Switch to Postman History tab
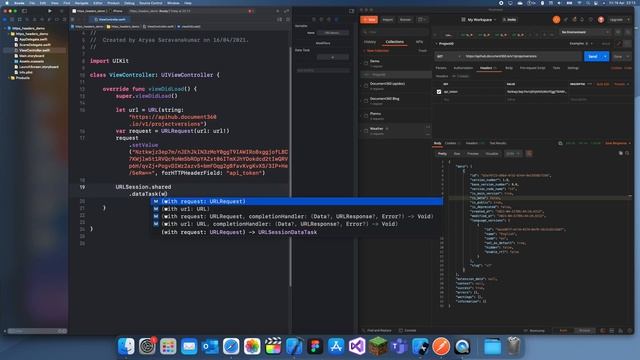 click(370, 42)
